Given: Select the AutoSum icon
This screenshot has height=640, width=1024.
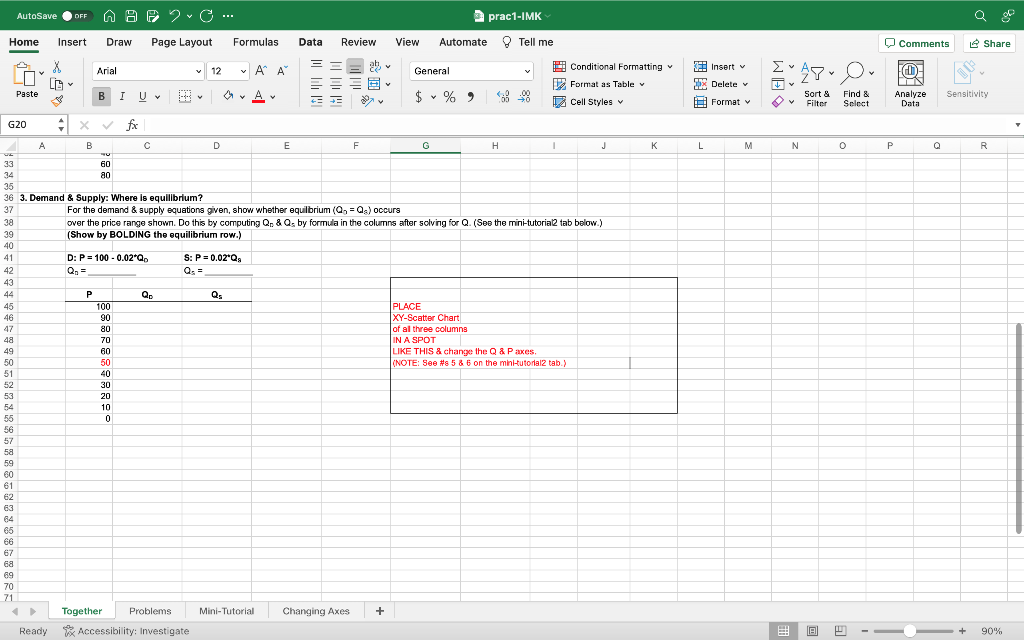Looking at the screenshot, I should pyautogui.click(x=779, y=67).
